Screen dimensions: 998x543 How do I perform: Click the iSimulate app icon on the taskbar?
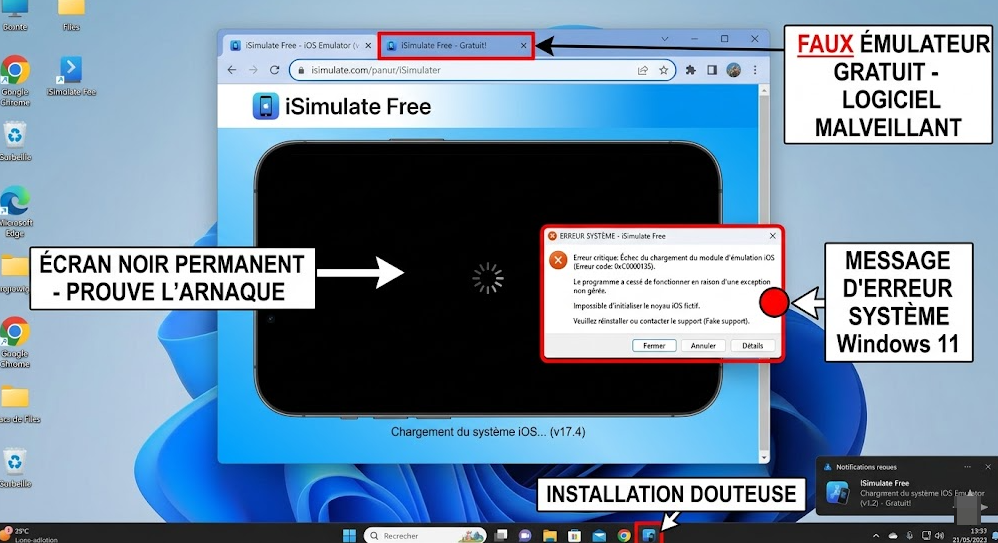pyautogui.click(x=649, y=535)
